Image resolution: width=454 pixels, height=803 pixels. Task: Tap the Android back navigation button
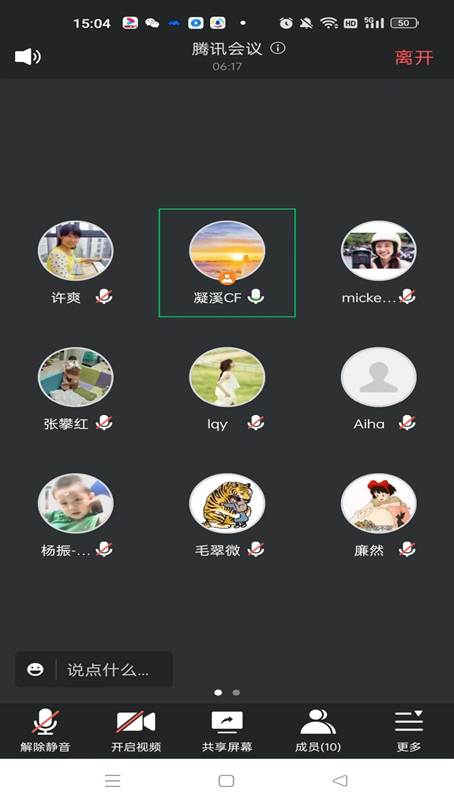(340, 780)
